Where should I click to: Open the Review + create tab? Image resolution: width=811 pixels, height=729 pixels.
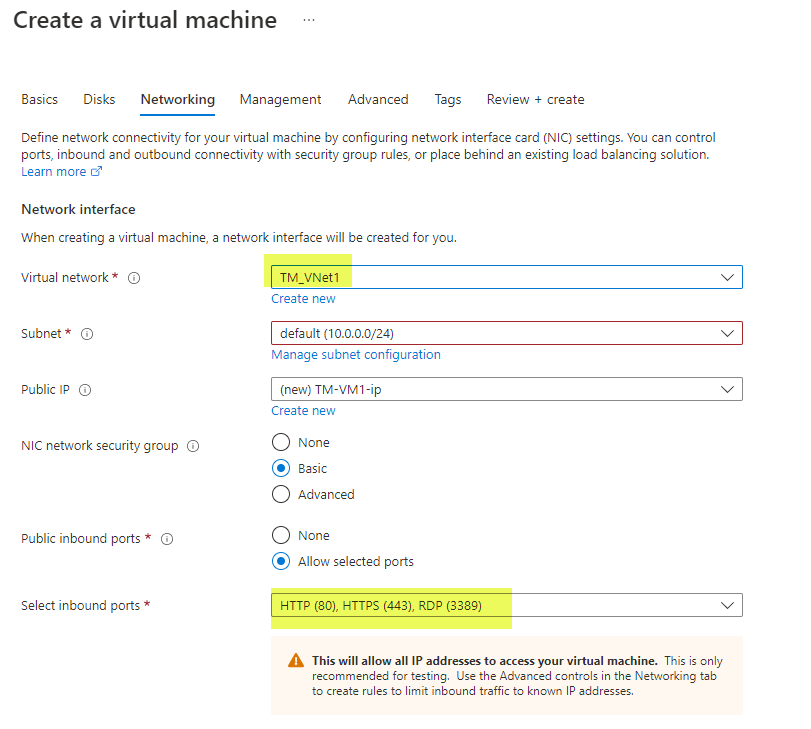[x=535, y=99]
